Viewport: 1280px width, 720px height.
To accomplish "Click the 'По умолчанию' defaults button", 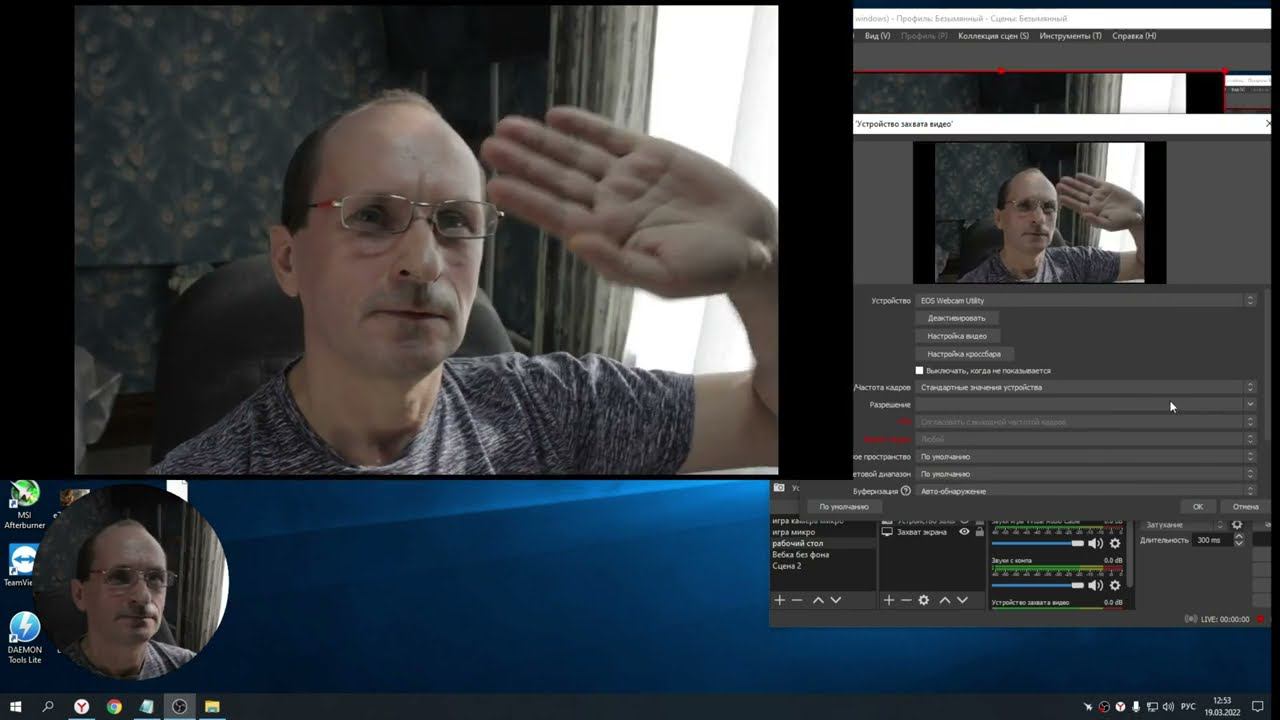I will pos(844,507).
